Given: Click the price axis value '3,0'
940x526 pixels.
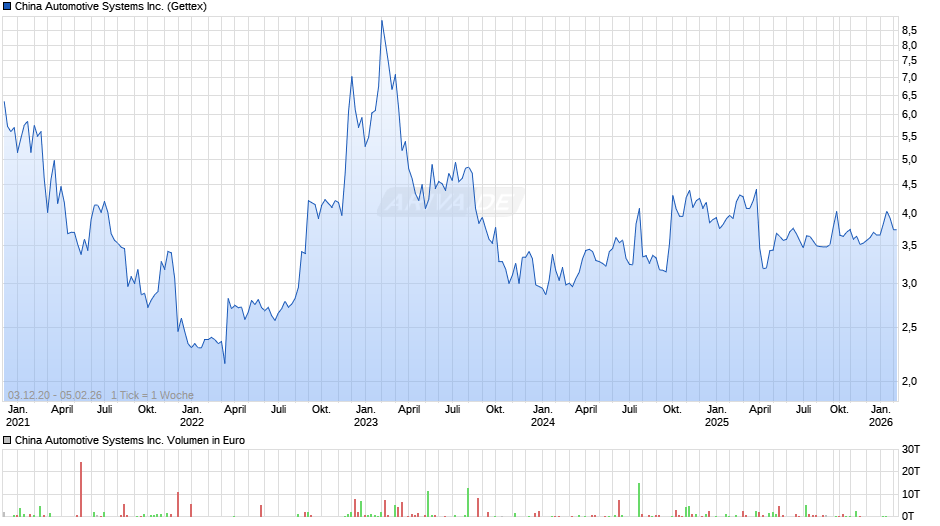Looking at the screenshot, I should [909, 284].
